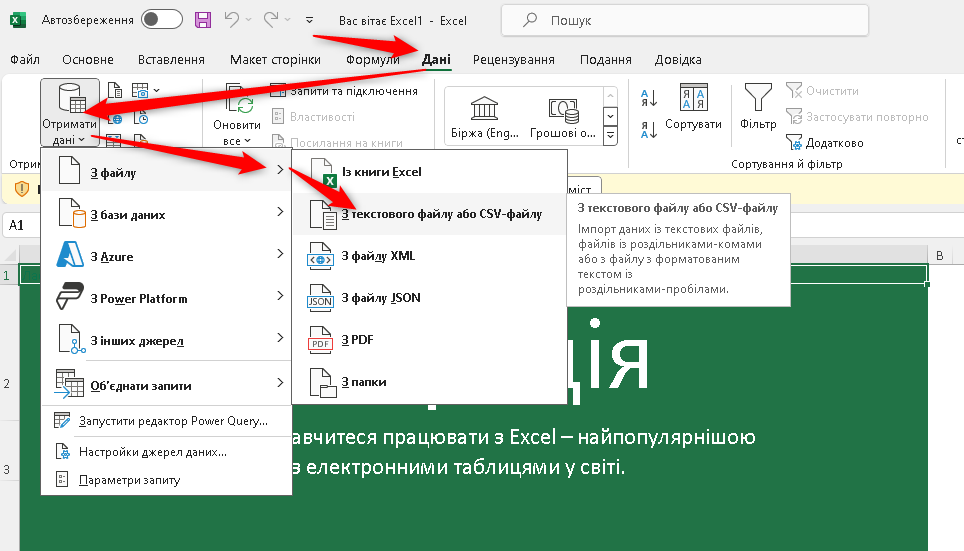Open the Customize Quick Access Toolbar dropdown
The image size is (964, 551).
[309, 20]
